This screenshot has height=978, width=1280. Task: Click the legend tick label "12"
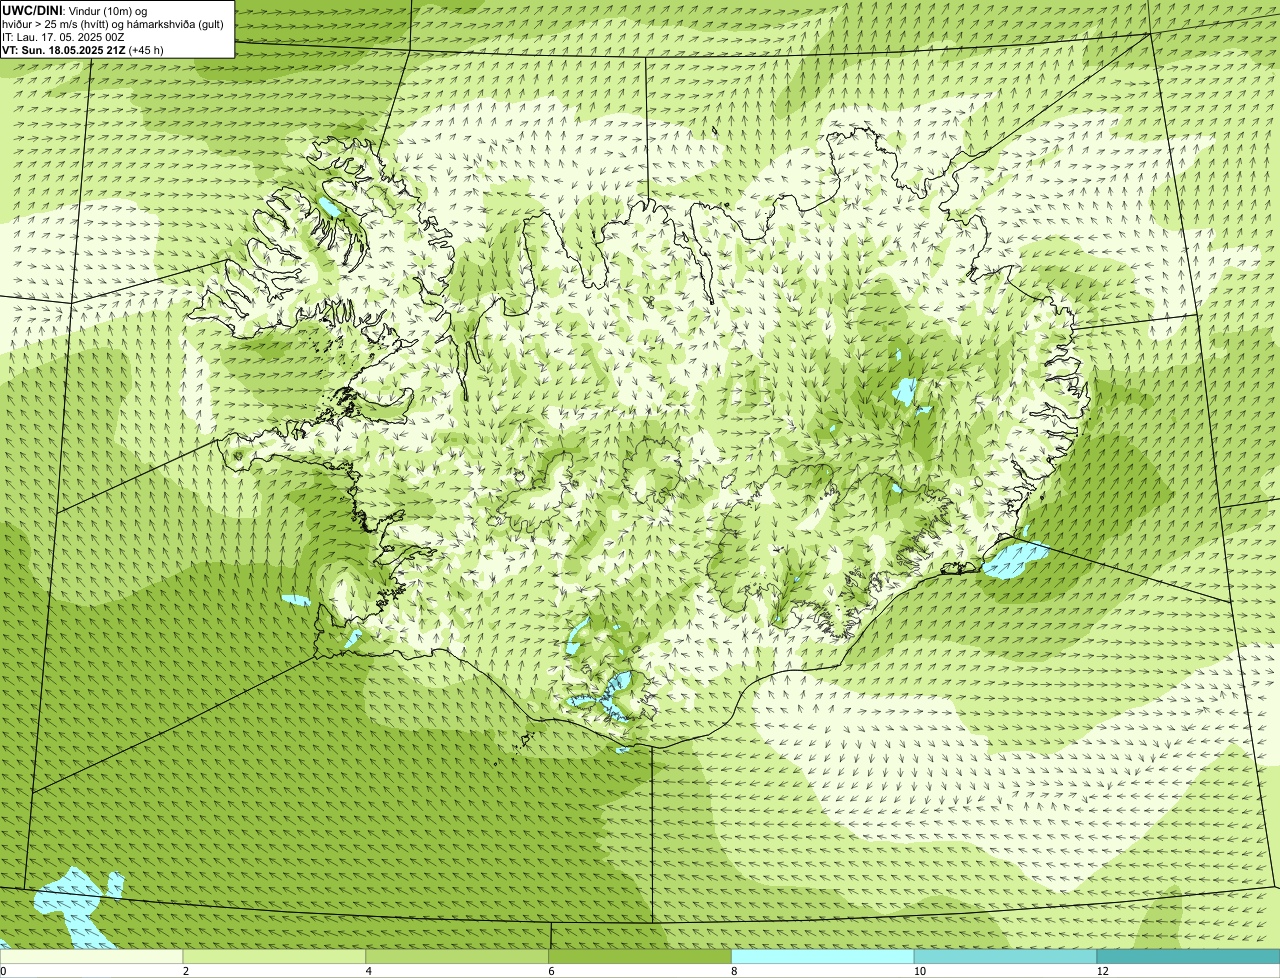1102,971
